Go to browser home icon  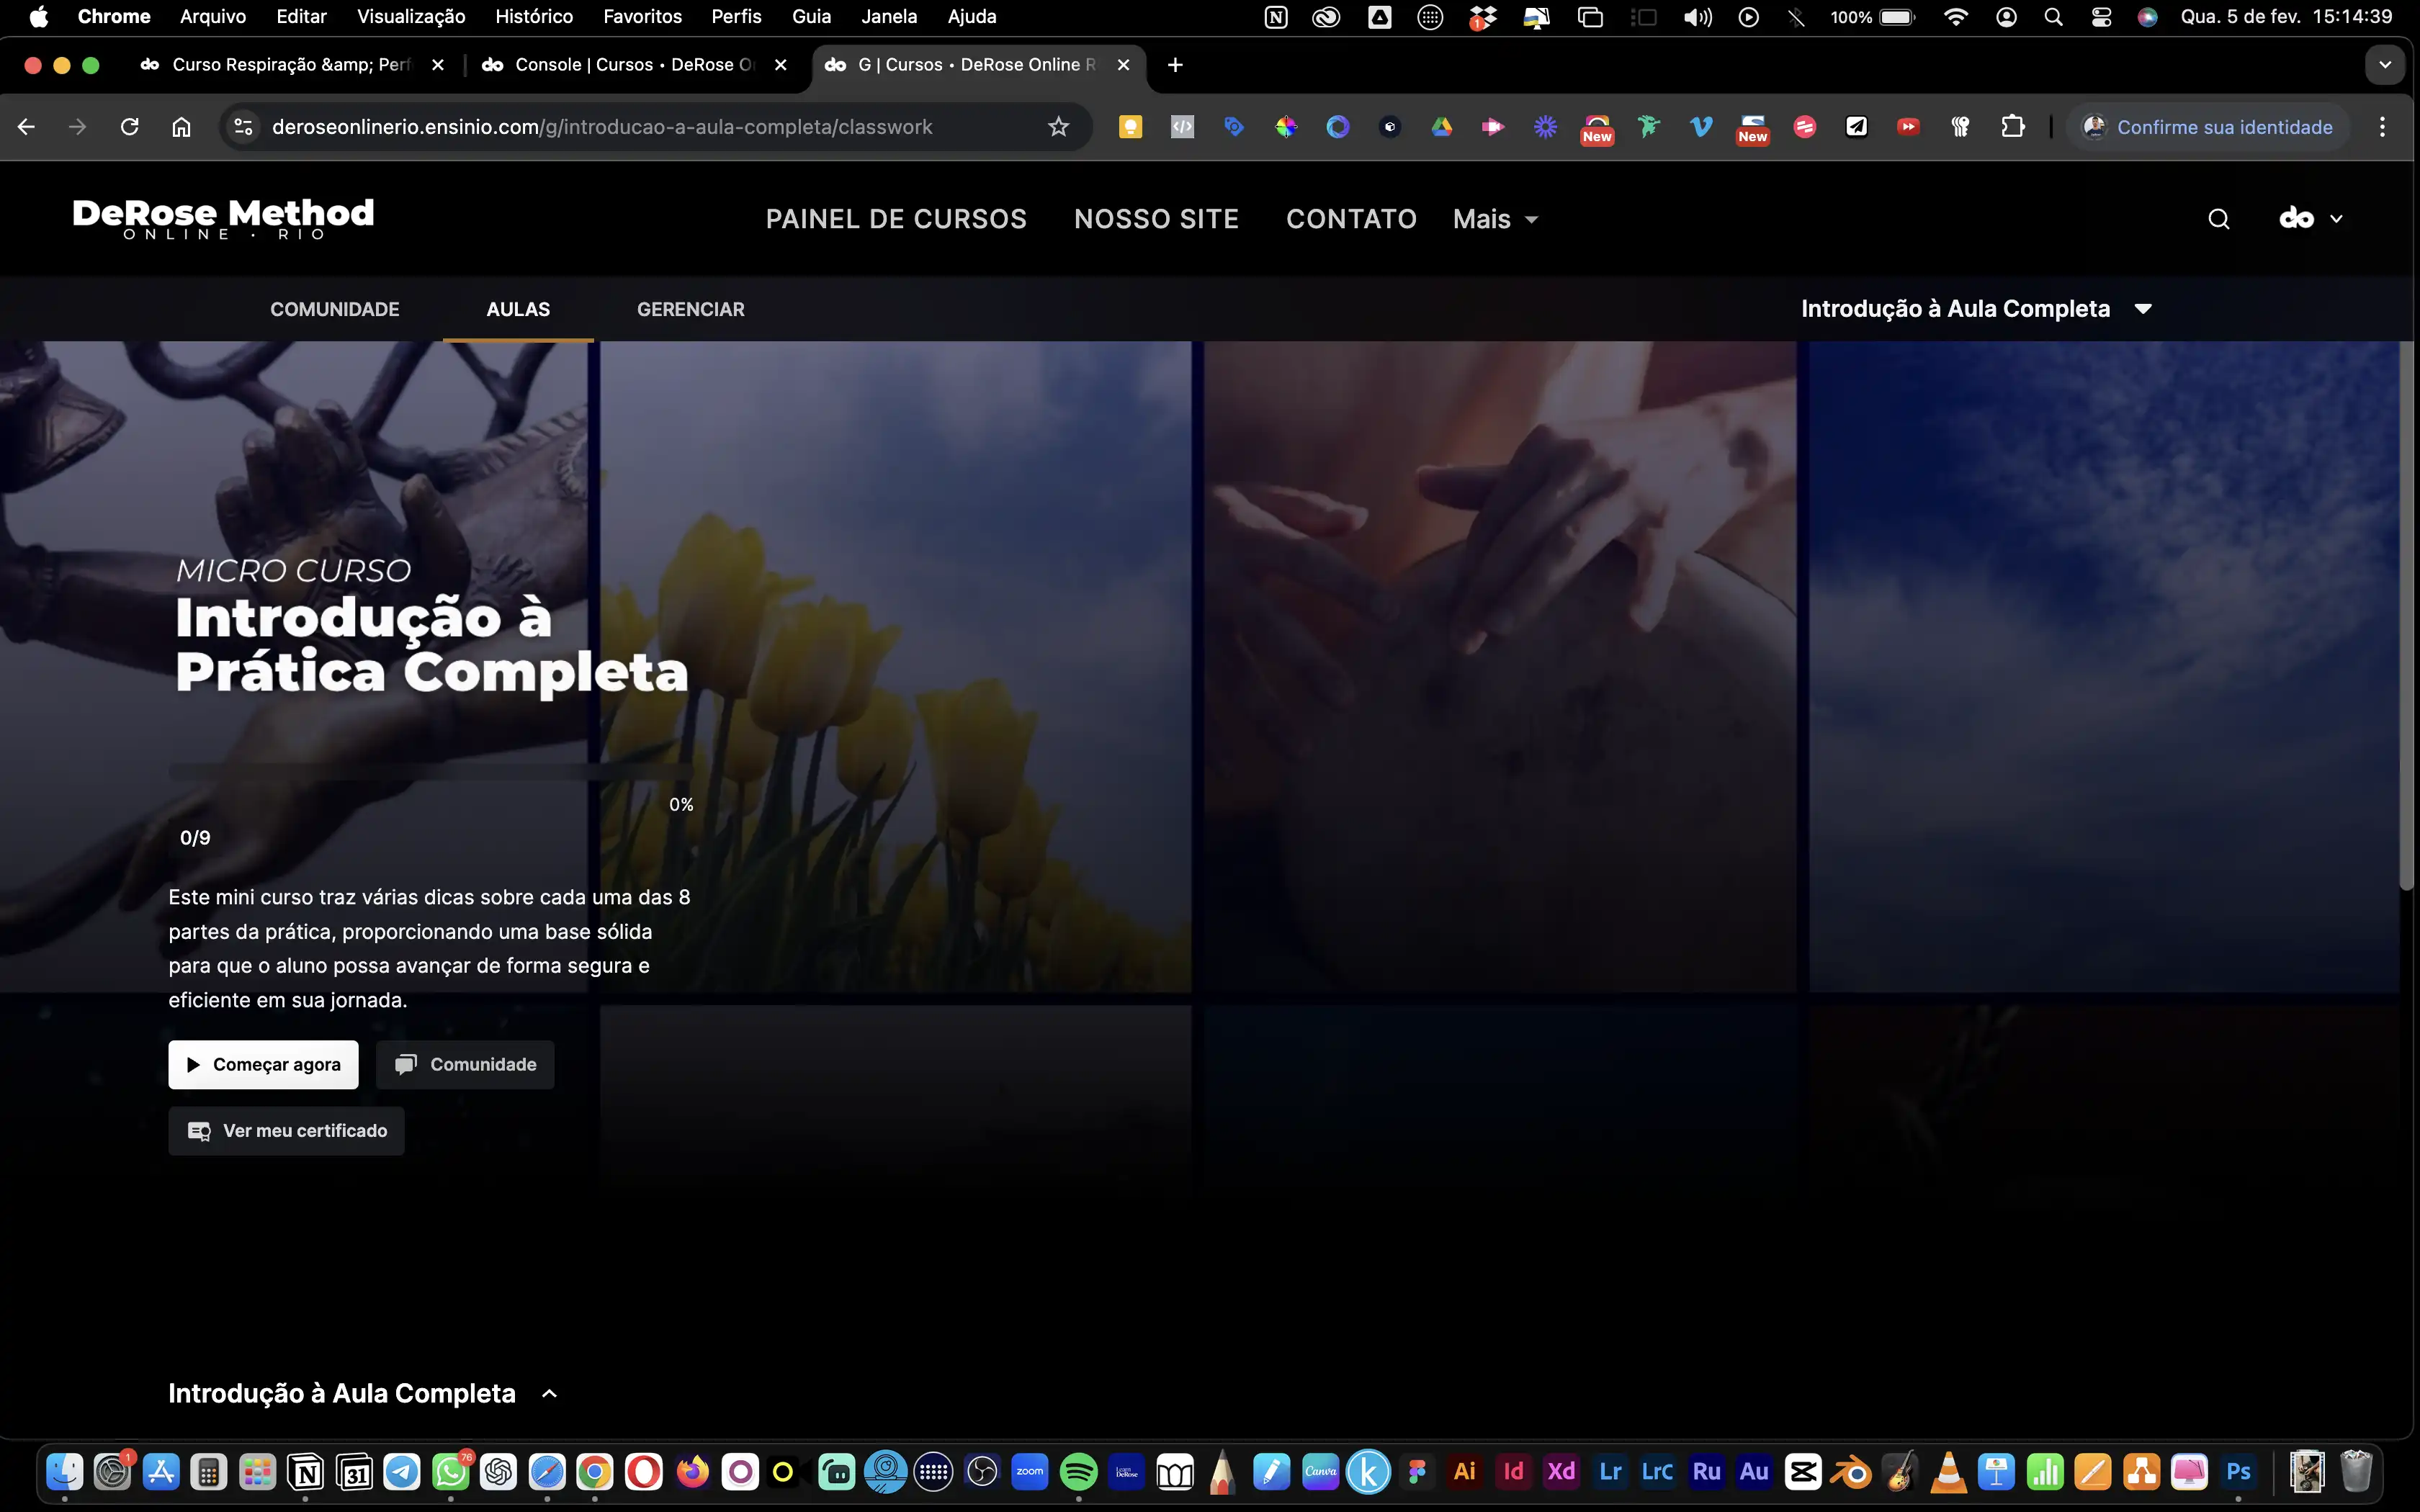(181, 127)
